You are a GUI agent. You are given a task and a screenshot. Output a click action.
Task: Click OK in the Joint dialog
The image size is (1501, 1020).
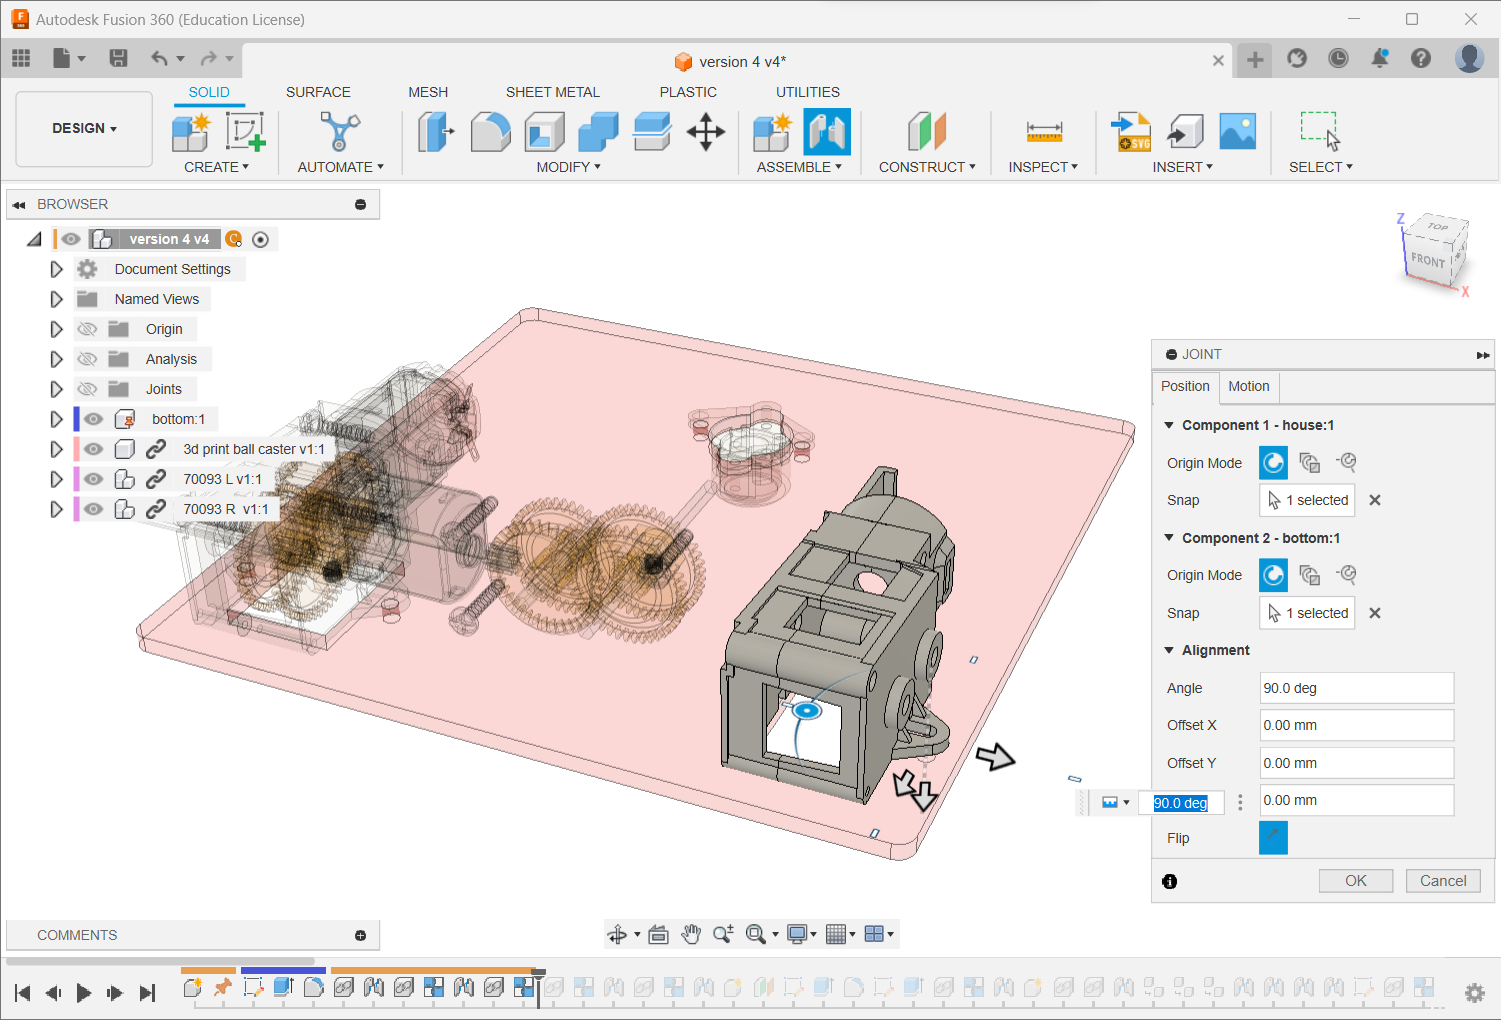pos(1355,881)
